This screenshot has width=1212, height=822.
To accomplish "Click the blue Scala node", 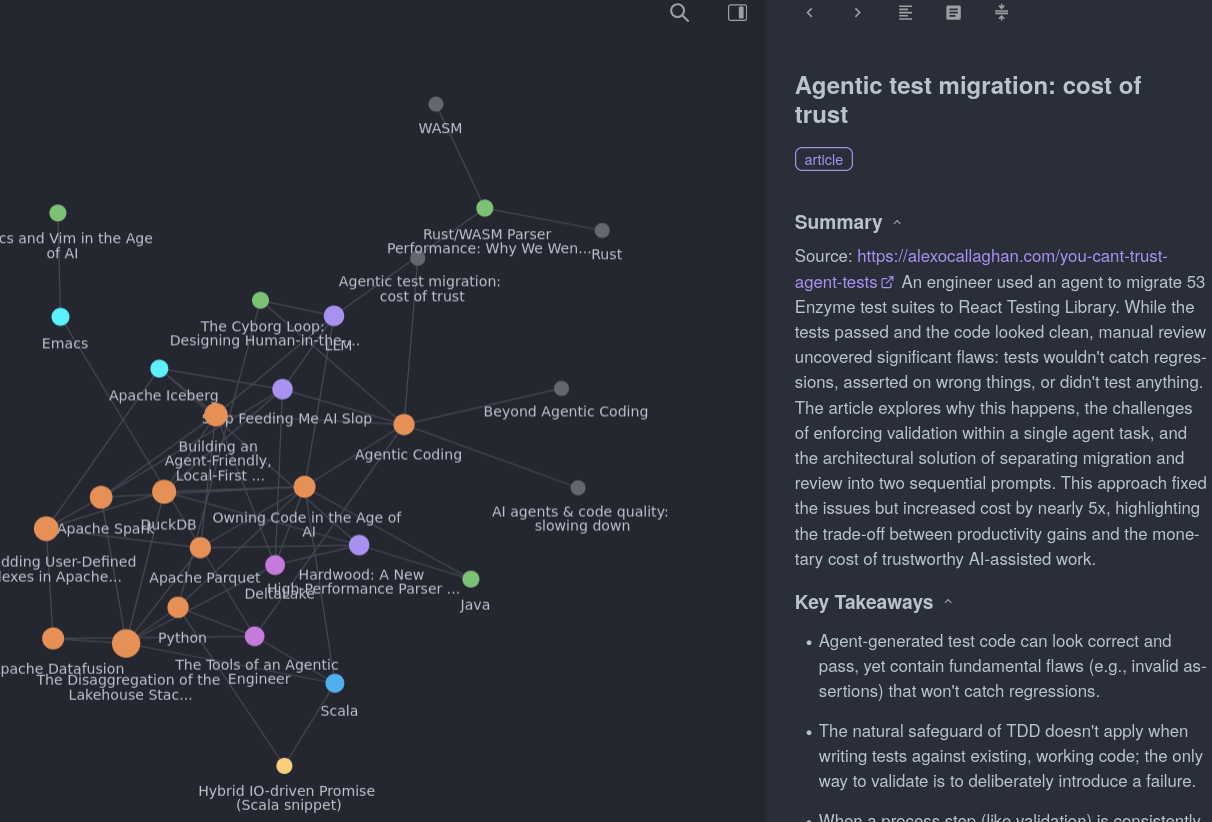I will 335,683.
